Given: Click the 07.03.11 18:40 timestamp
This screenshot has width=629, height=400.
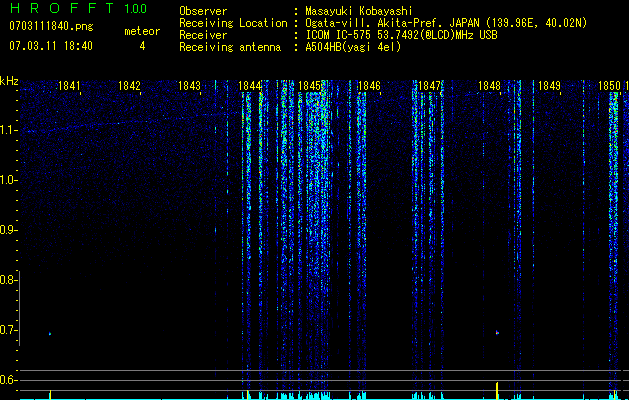Looking at the screenshot, I should tap(51, 45).
